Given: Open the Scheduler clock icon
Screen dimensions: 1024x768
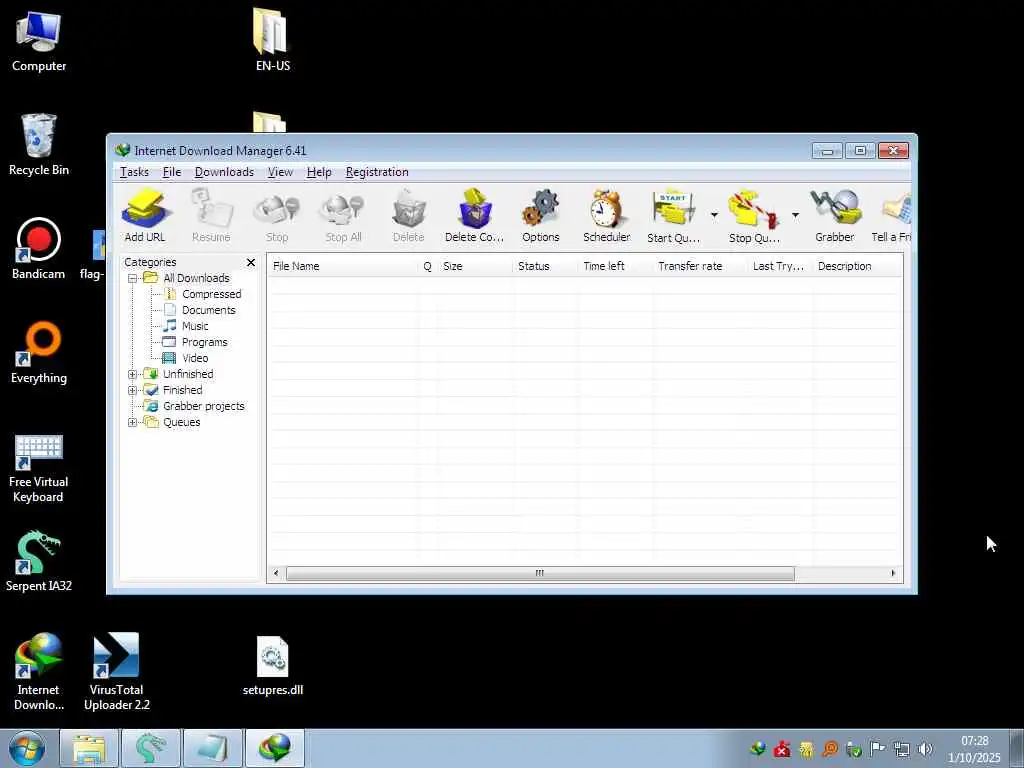Looking at the screenshot, I should pyautogui.click(x=607, y=216).
